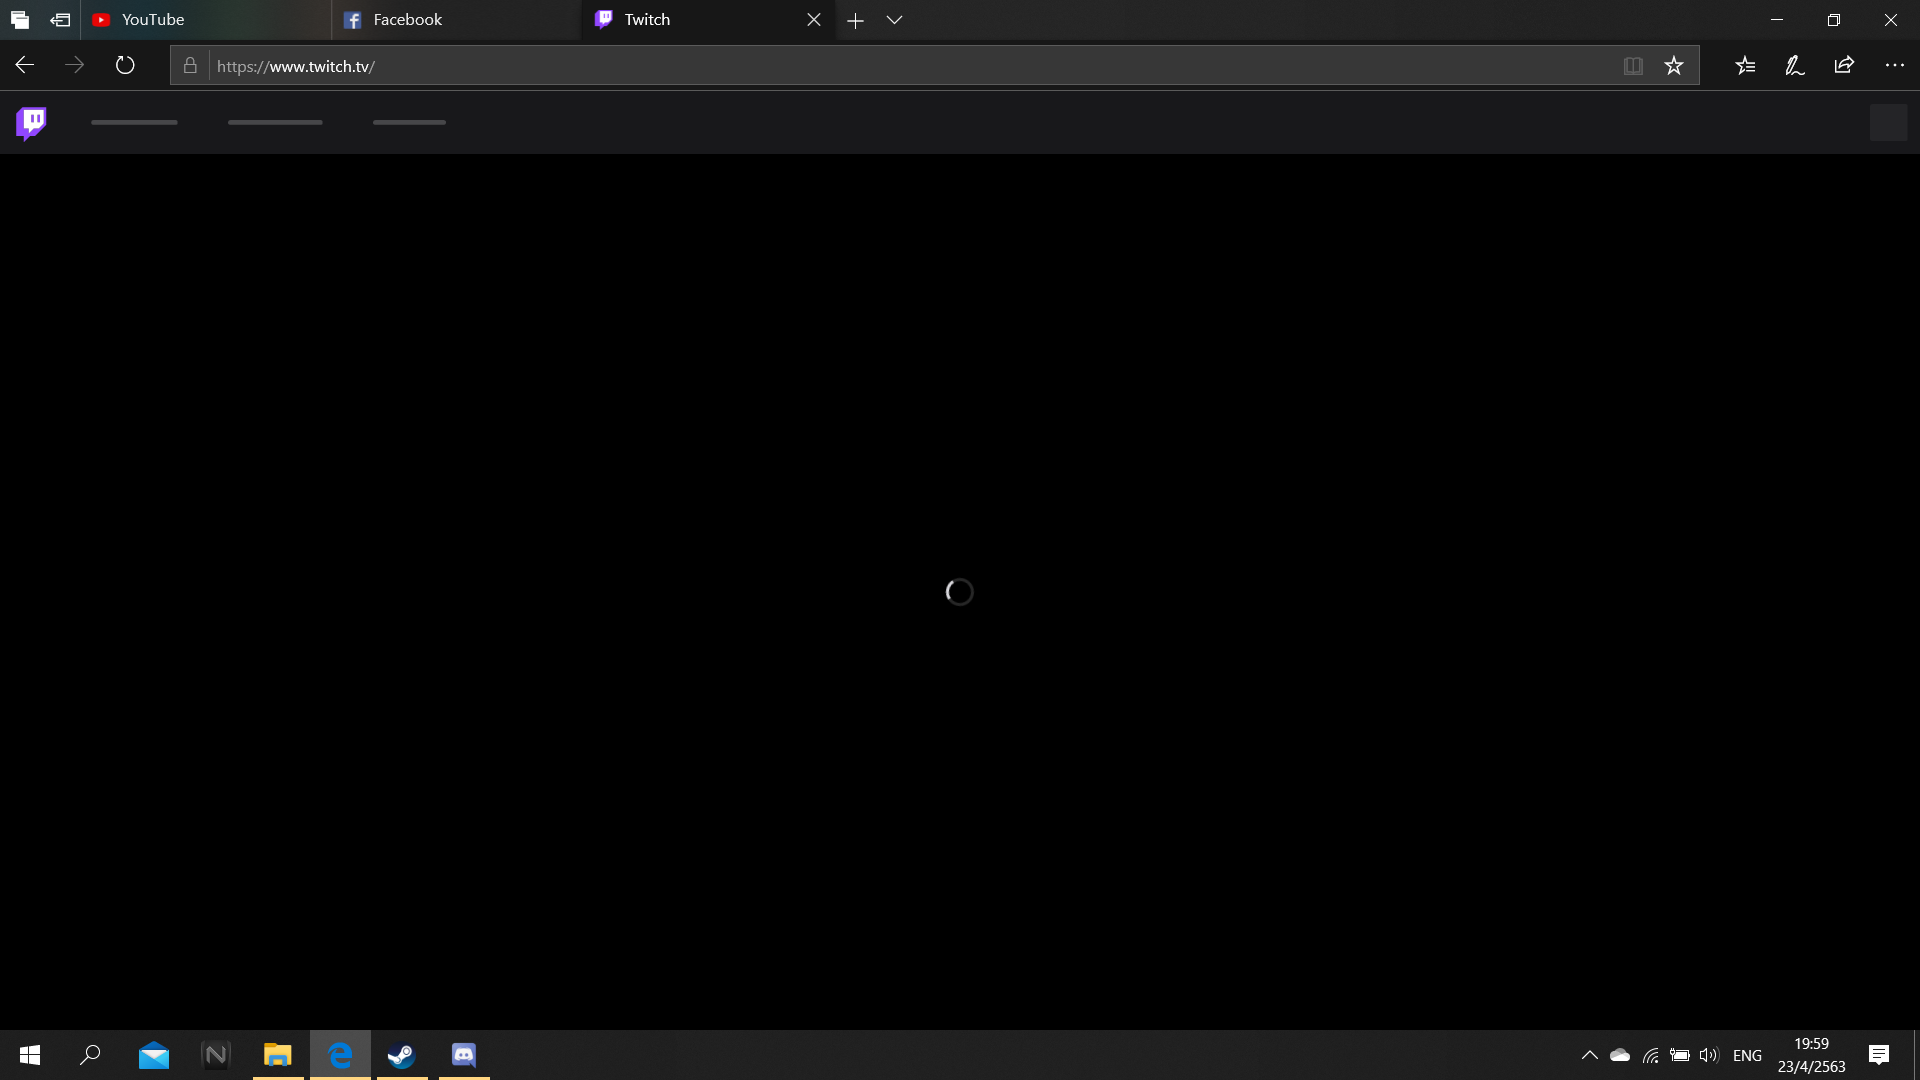
Task: Open Edge settings and more menu
Action: point(1894,66)
